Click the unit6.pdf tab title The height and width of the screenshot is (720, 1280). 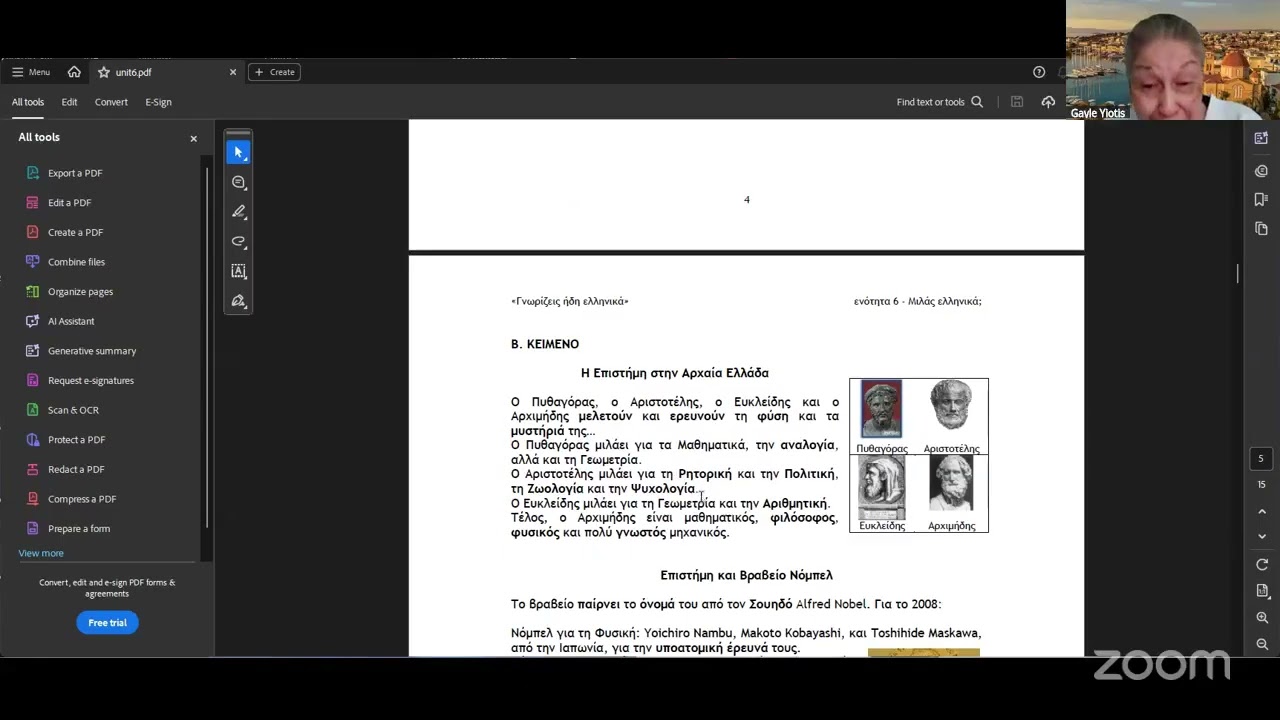point(133,72)
